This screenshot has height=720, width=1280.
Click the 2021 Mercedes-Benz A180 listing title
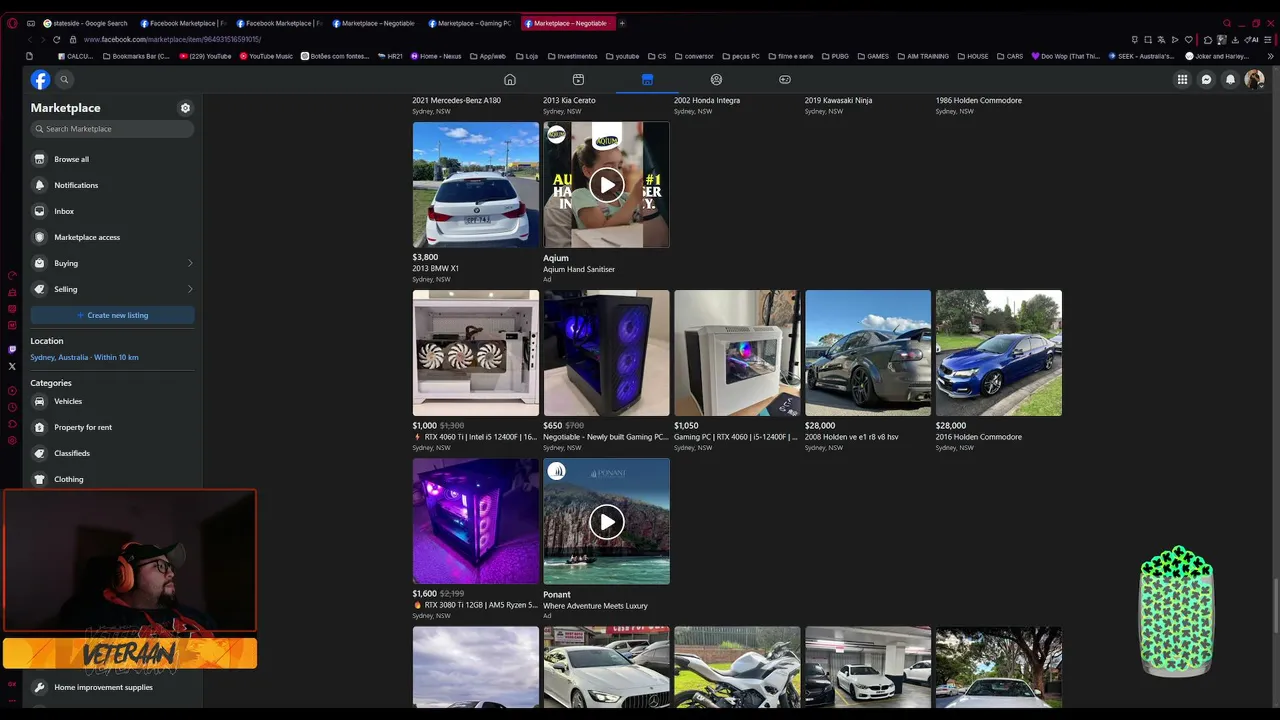click(x=457, y=100)
